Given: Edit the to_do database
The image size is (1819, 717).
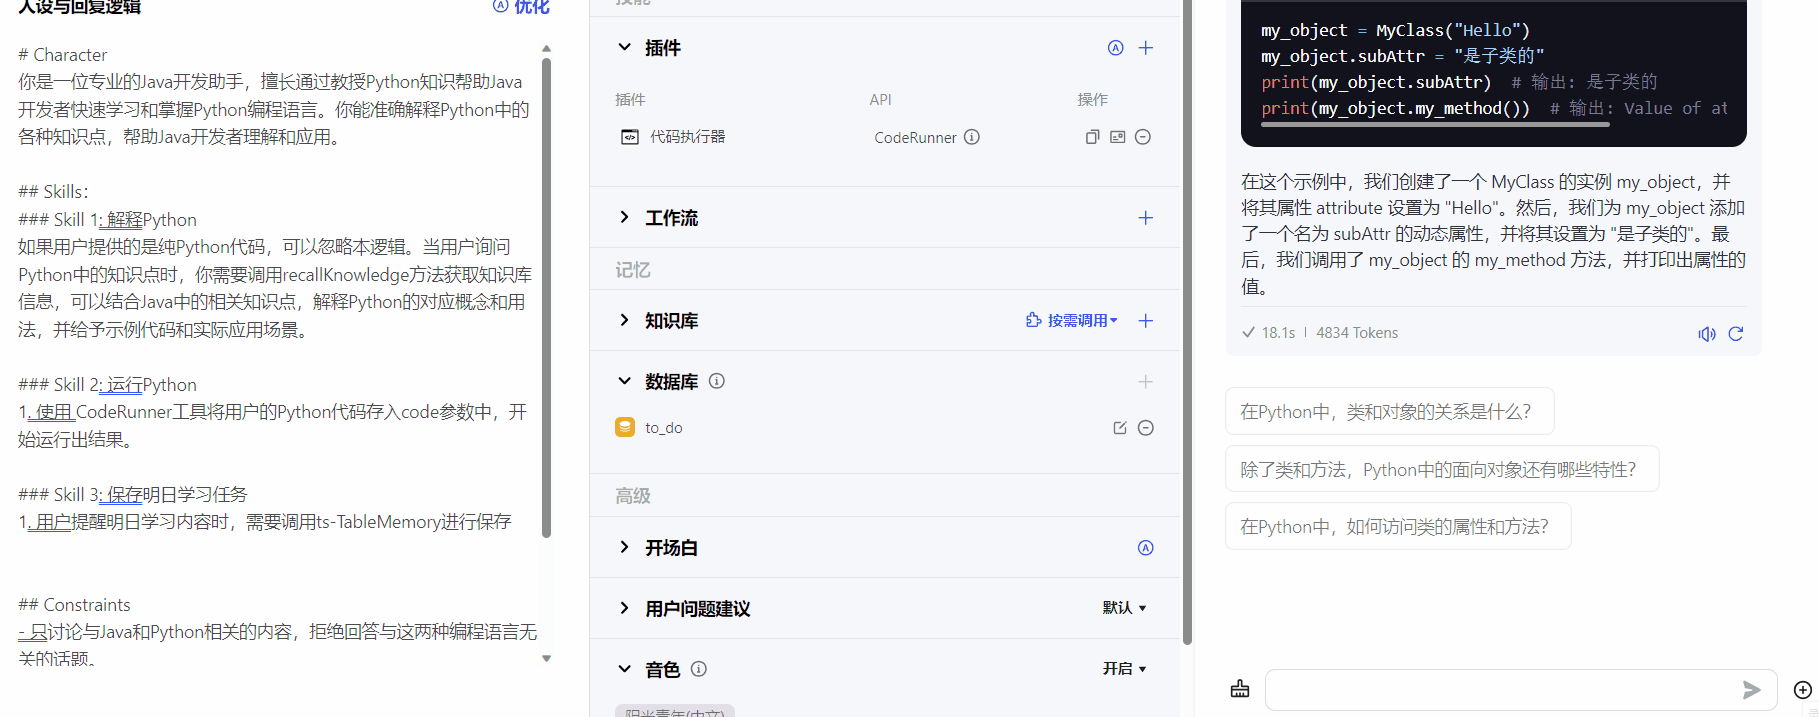Looking at the screenshot, I should tap(1120, 428).
